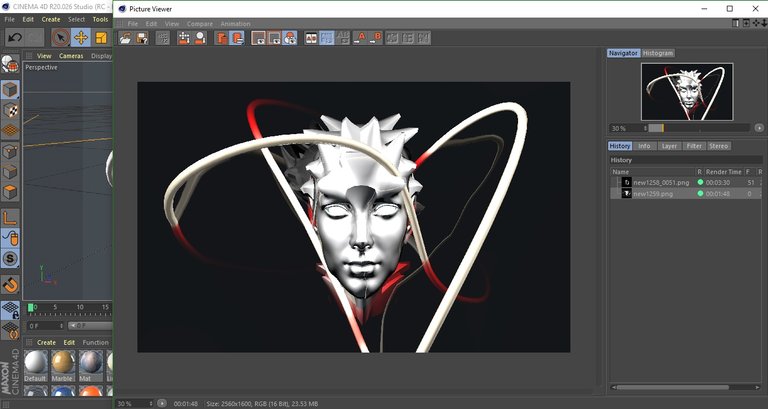Image resolution: width=768 pixels, height=409 pixels.
Task: Open the Filter tab
Action: pyautogui.click(x=694, y=146)
